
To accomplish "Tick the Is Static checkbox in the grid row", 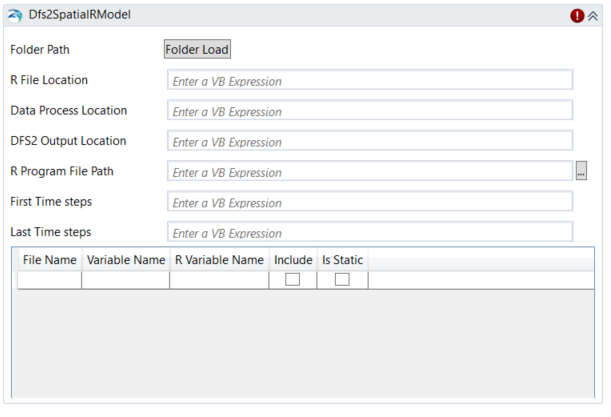I will (x=342, y=279).
